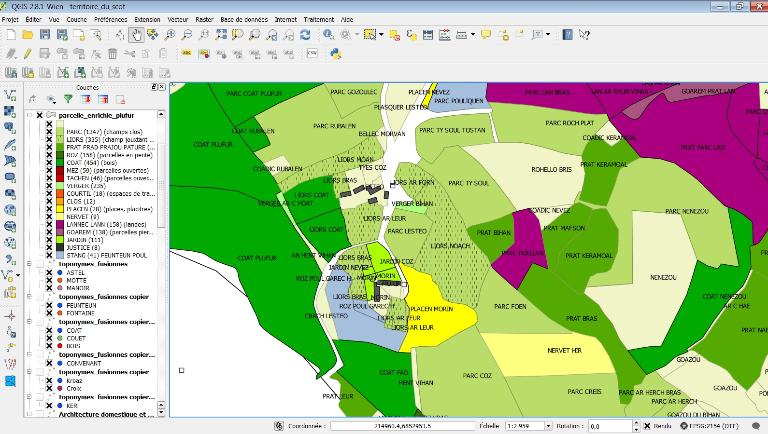This screenshot has width=768, height=434.
Task: Click the Identify Features tool
Action: coord(329,34)
